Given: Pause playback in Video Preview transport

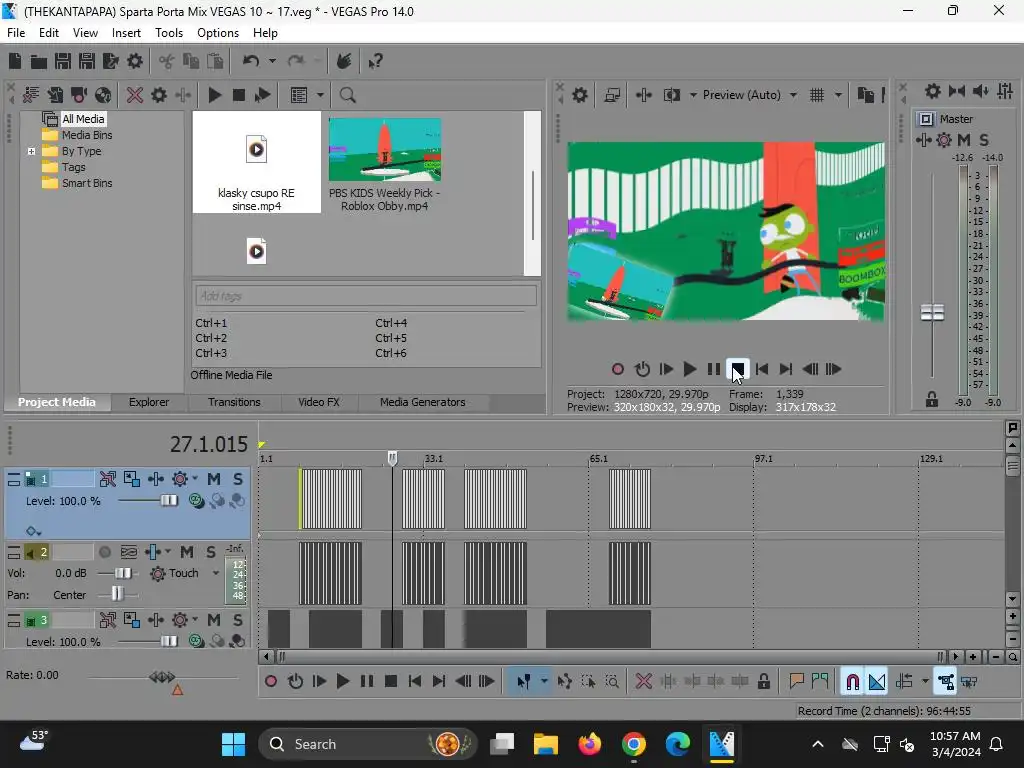Looking at the screenshot, I should [x=714, y=369].
